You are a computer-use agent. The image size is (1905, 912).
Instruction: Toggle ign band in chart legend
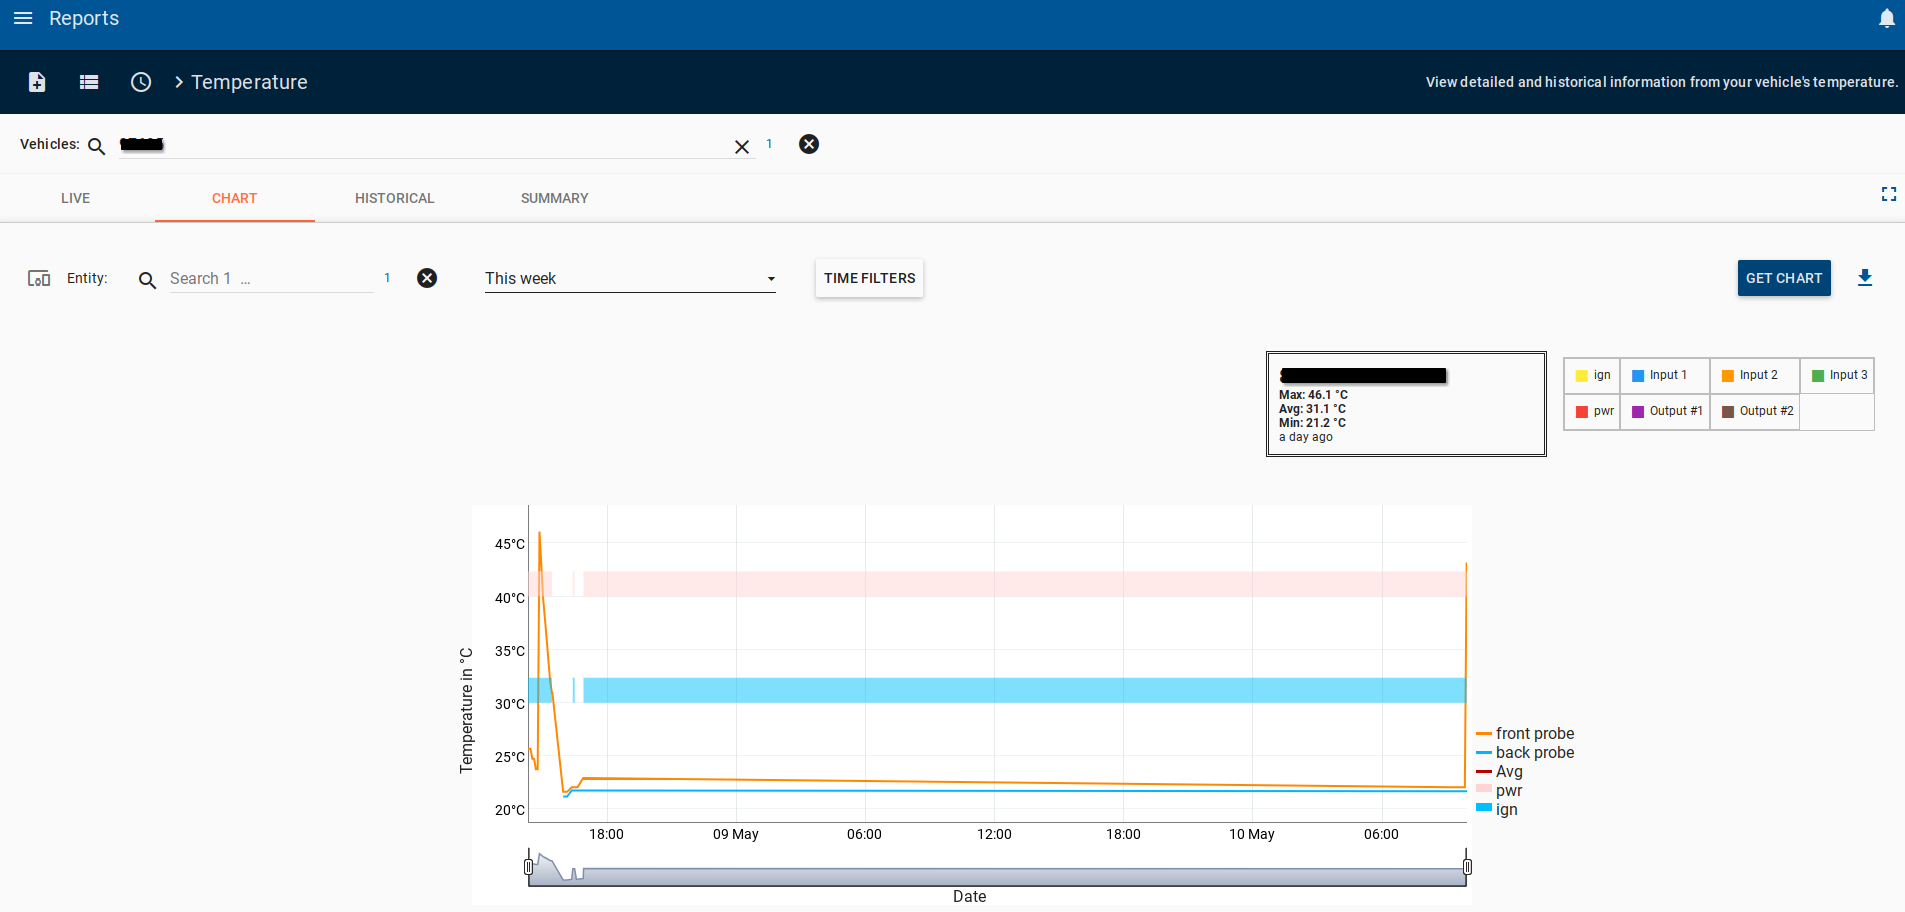tap(1497, 809)
